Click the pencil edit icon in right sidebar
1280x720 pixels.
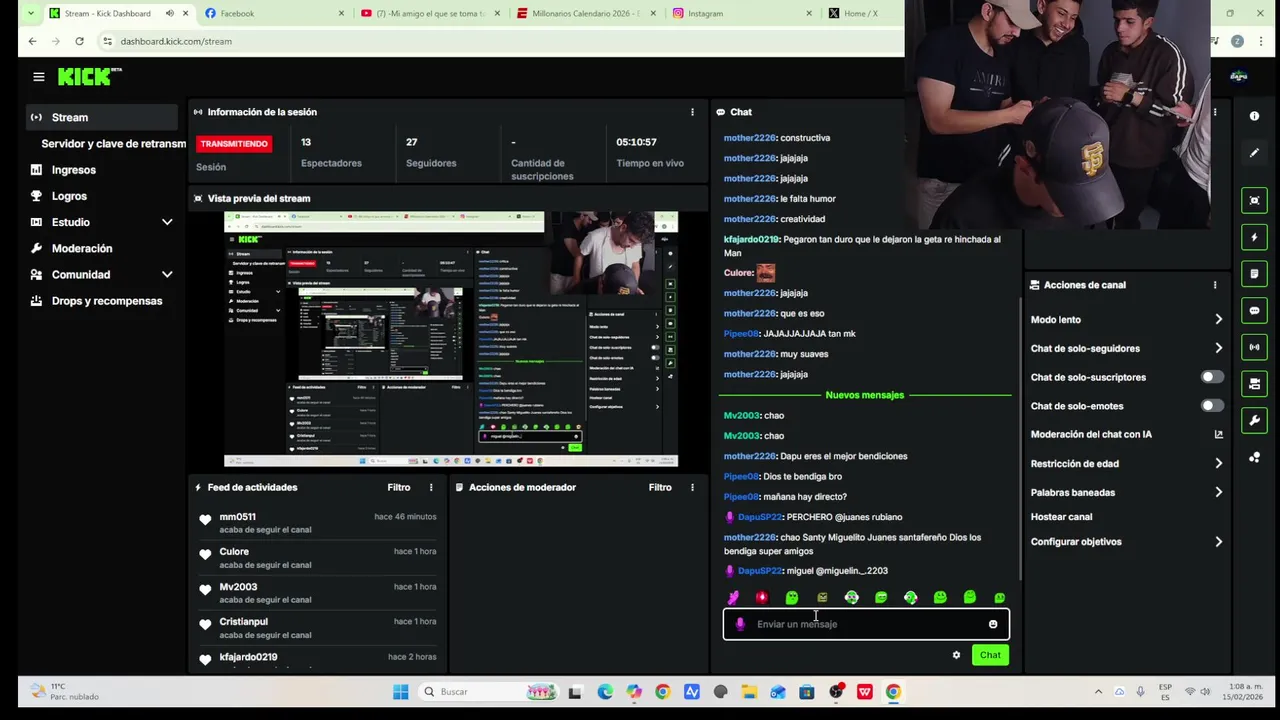(1254, 153)
